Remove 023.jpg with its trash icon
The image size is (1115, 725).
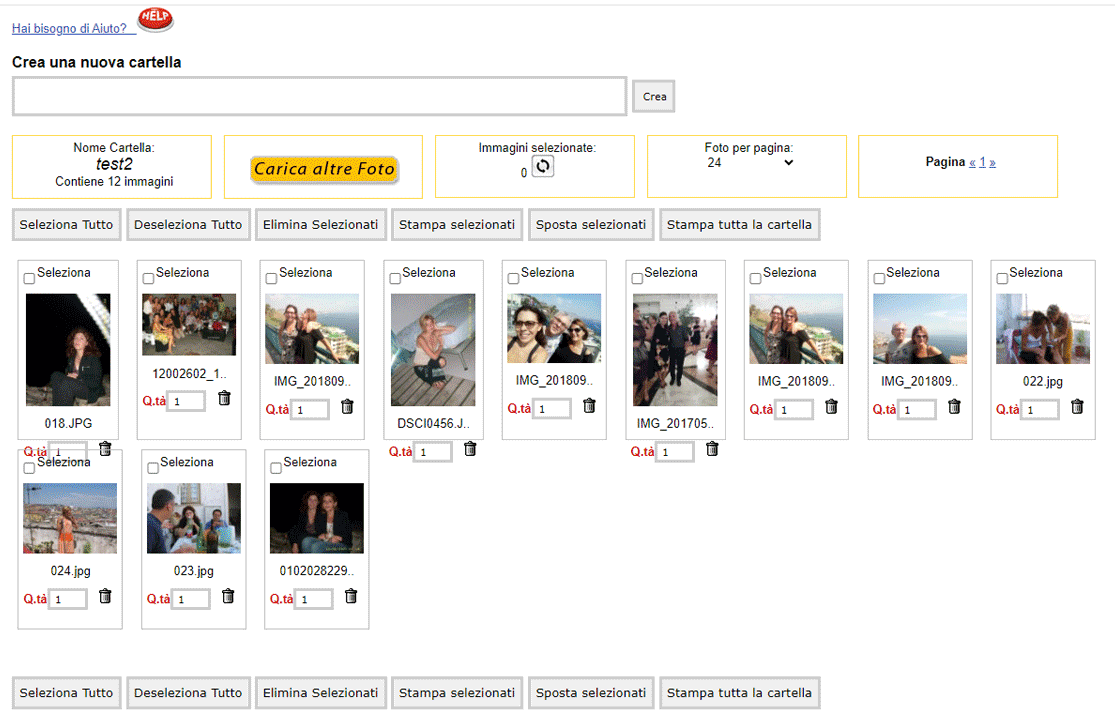coord(228,596)
